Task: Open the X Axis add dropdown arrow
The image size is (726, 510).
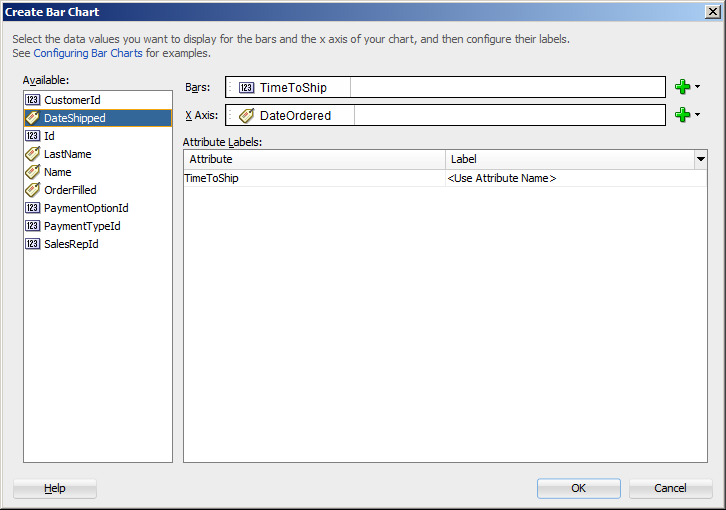Action: coord(697,114)
